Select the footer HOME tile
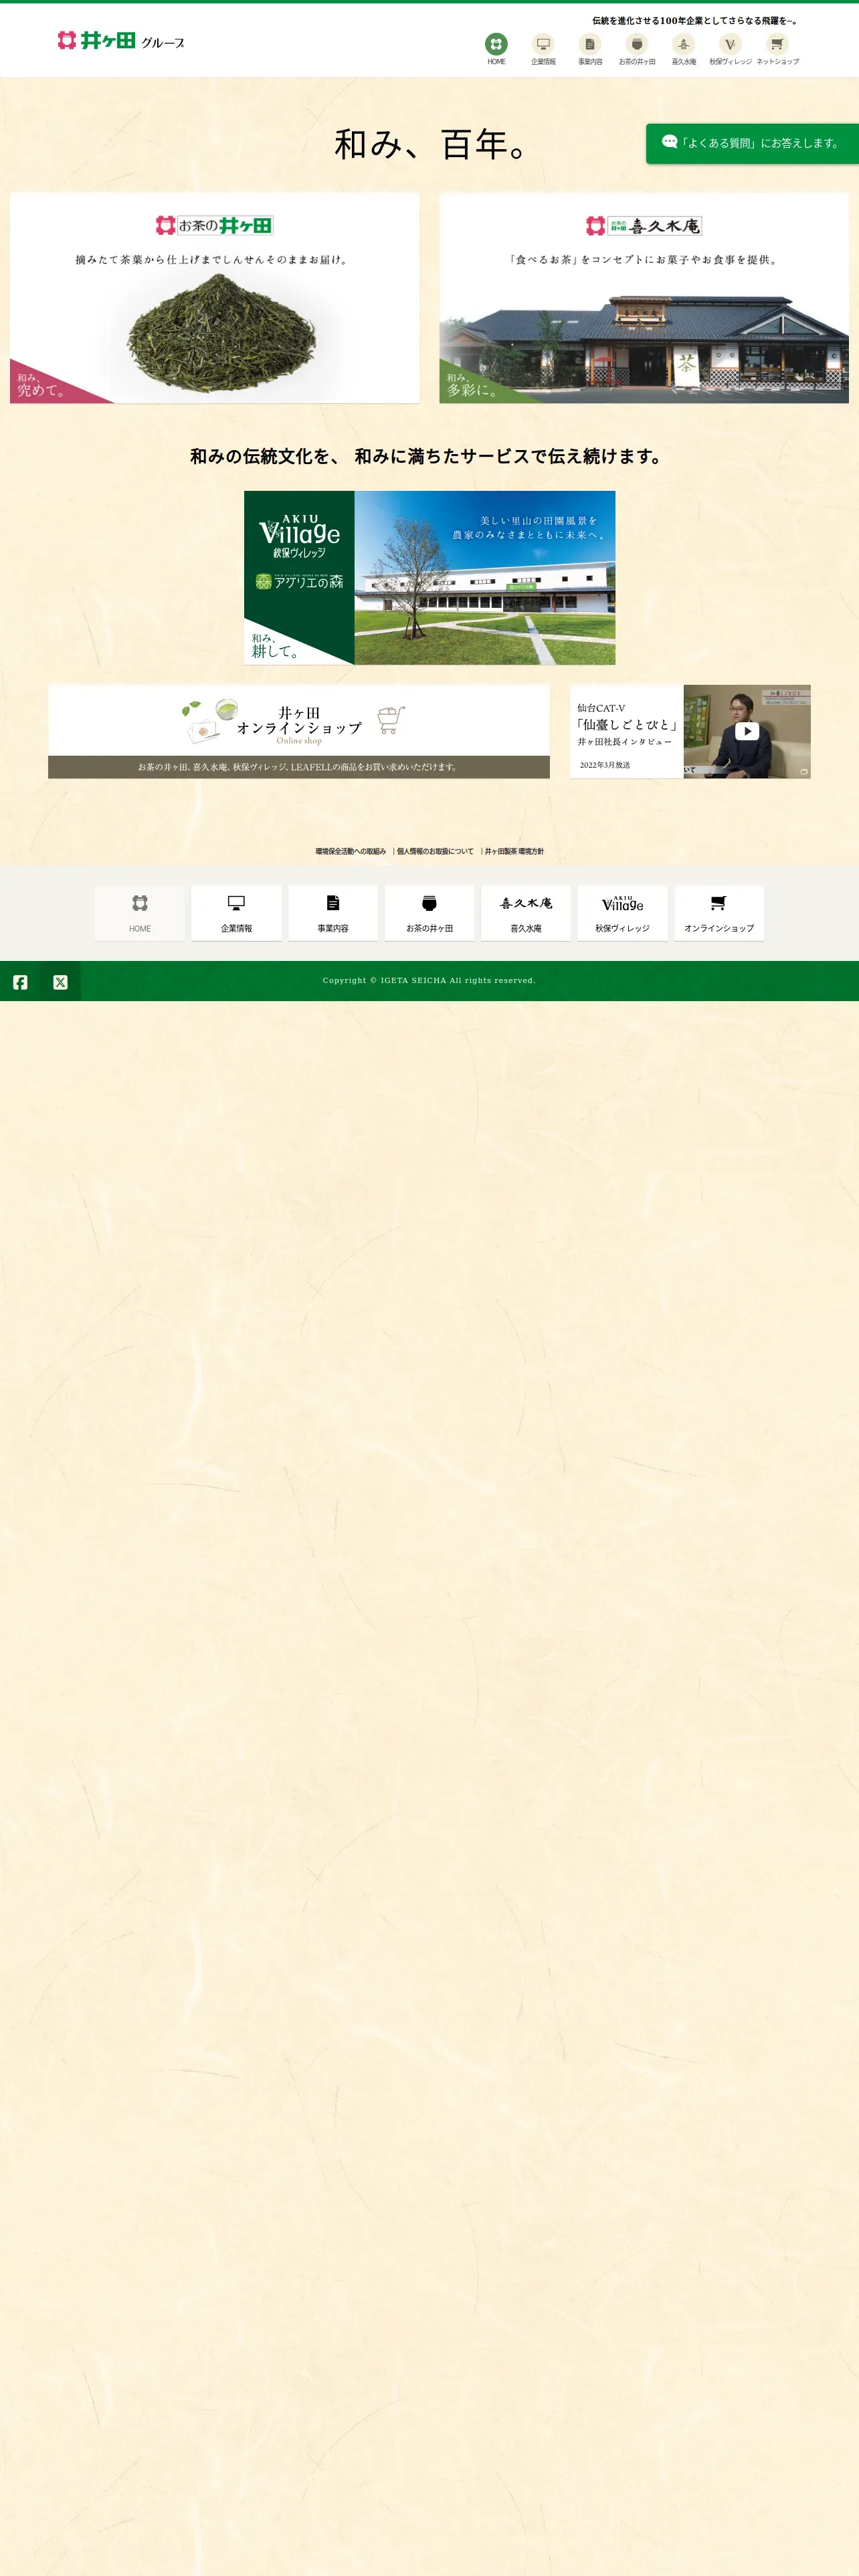This screenshot has height=2576, width=859. click(140, 913)
